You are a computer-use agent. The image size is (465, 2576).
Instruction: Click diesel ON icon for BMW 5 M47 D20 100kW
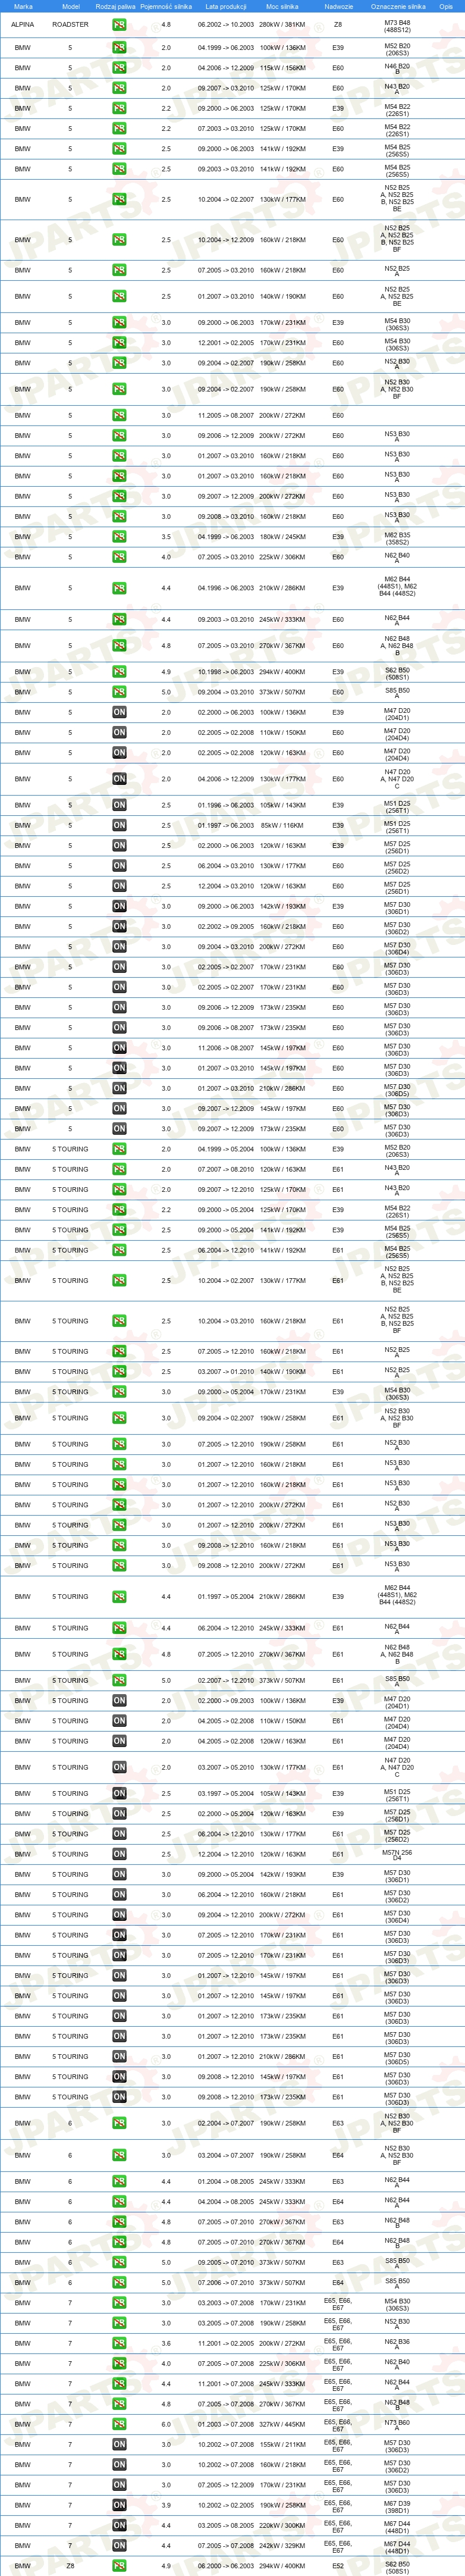point(119,713)
